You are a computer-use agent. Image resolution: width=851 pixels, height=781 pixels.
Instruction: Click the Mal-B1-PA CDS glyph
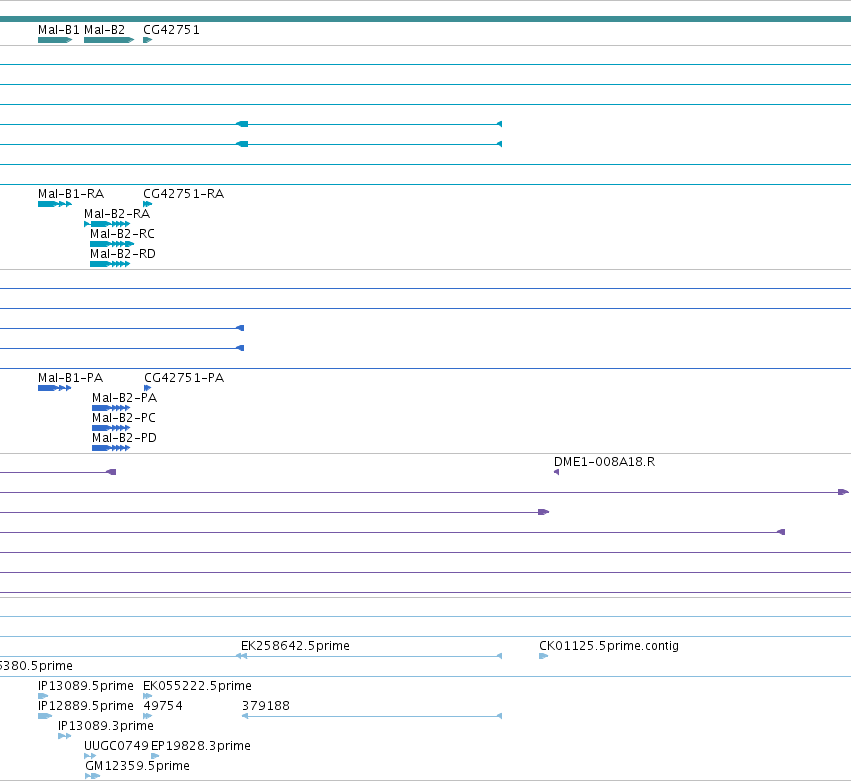pyautogui.click(x=54, y=388)
